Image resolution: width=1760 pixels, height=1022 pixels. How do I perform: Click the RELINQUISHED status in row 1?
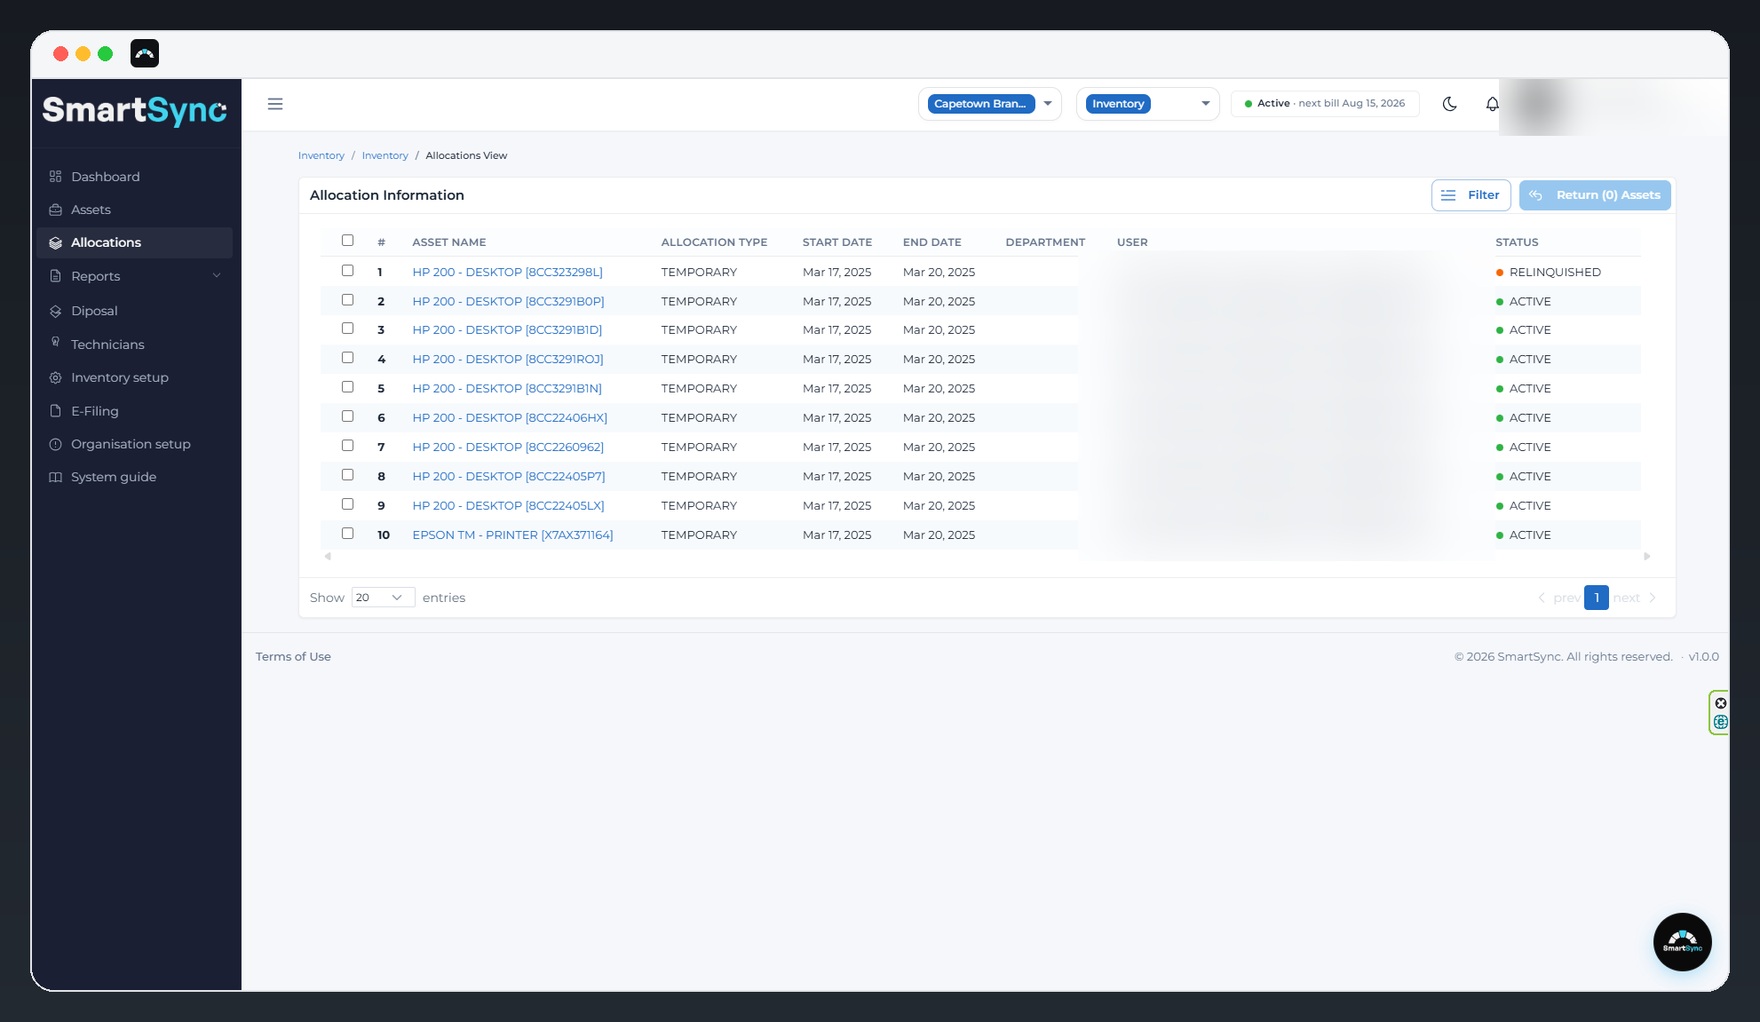pyautogui.click(x=1548, y=272)
